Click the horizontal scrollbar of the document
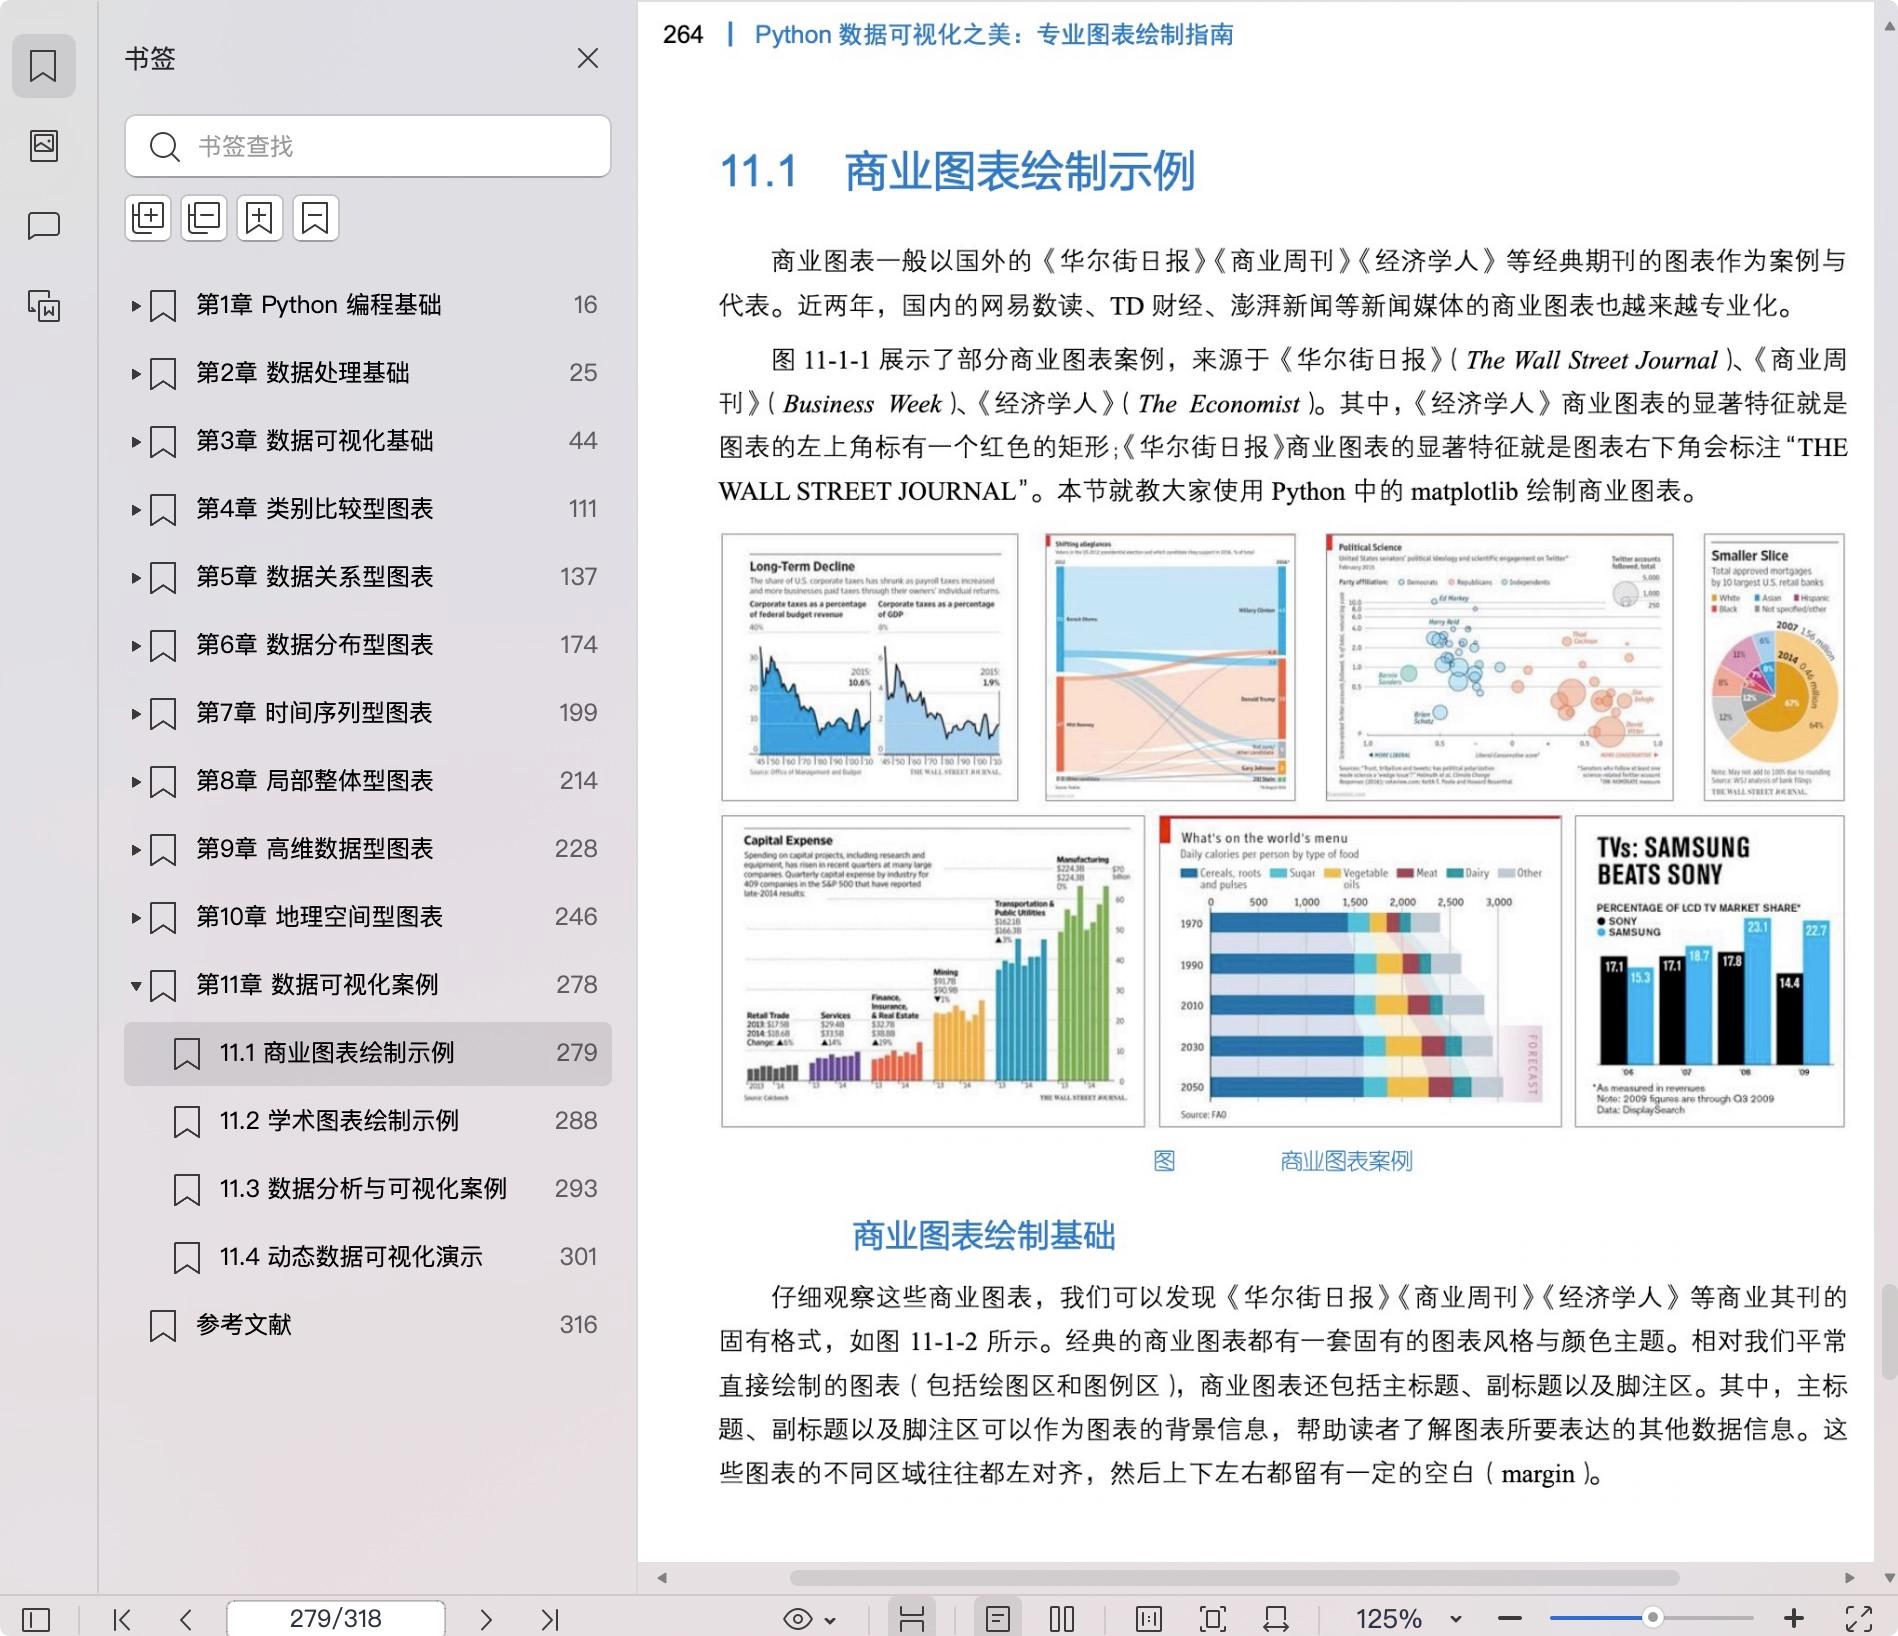Screen dimensions: 1898x1636 (x=1234, y=1578)
